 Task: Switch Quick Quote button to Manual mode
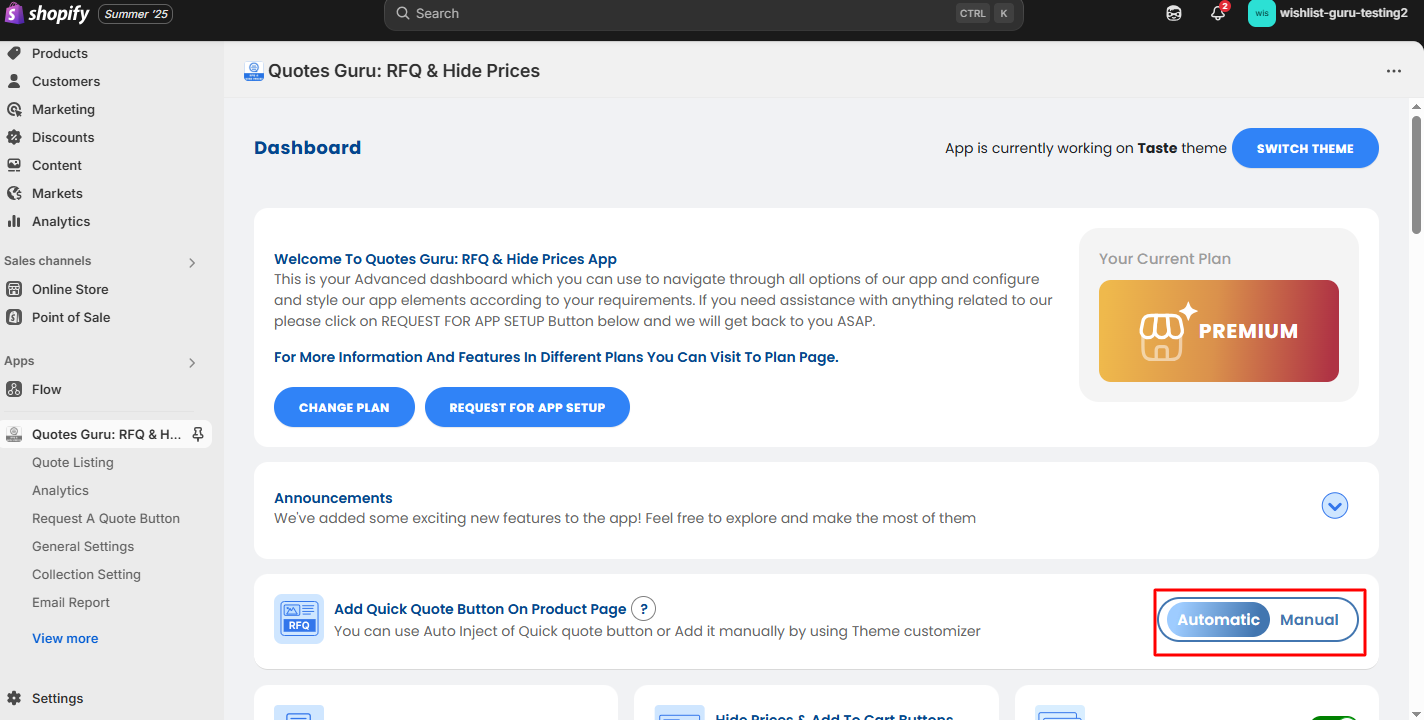[x=1309, y=620]
